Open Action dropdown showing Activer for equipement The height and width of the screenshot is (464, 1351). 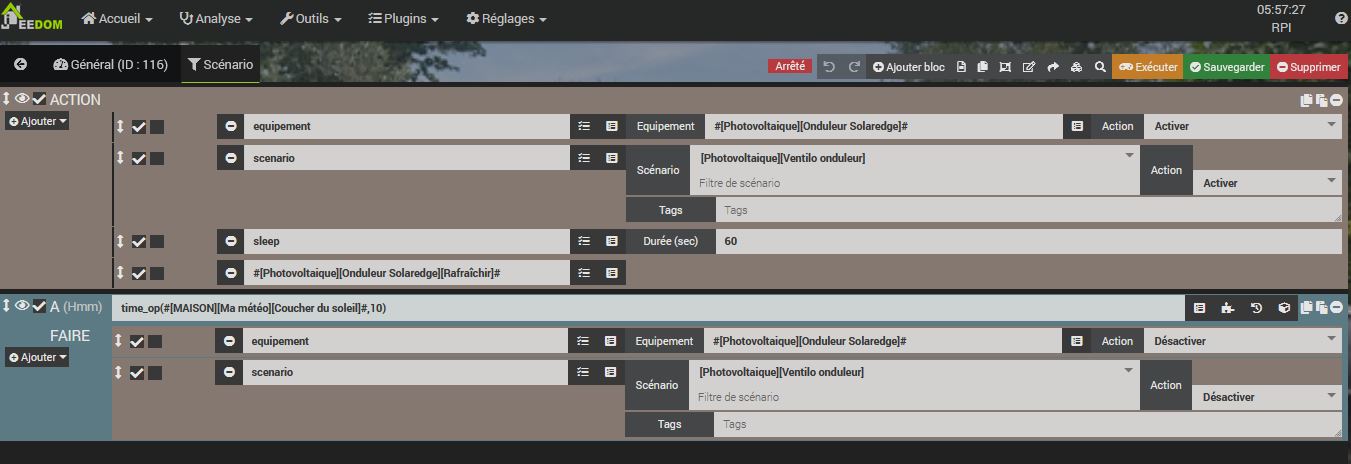(x=1243, y=126)
